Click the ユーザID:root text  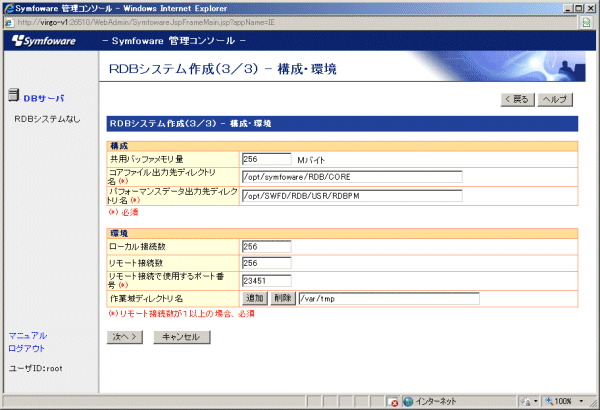point(36,368)
